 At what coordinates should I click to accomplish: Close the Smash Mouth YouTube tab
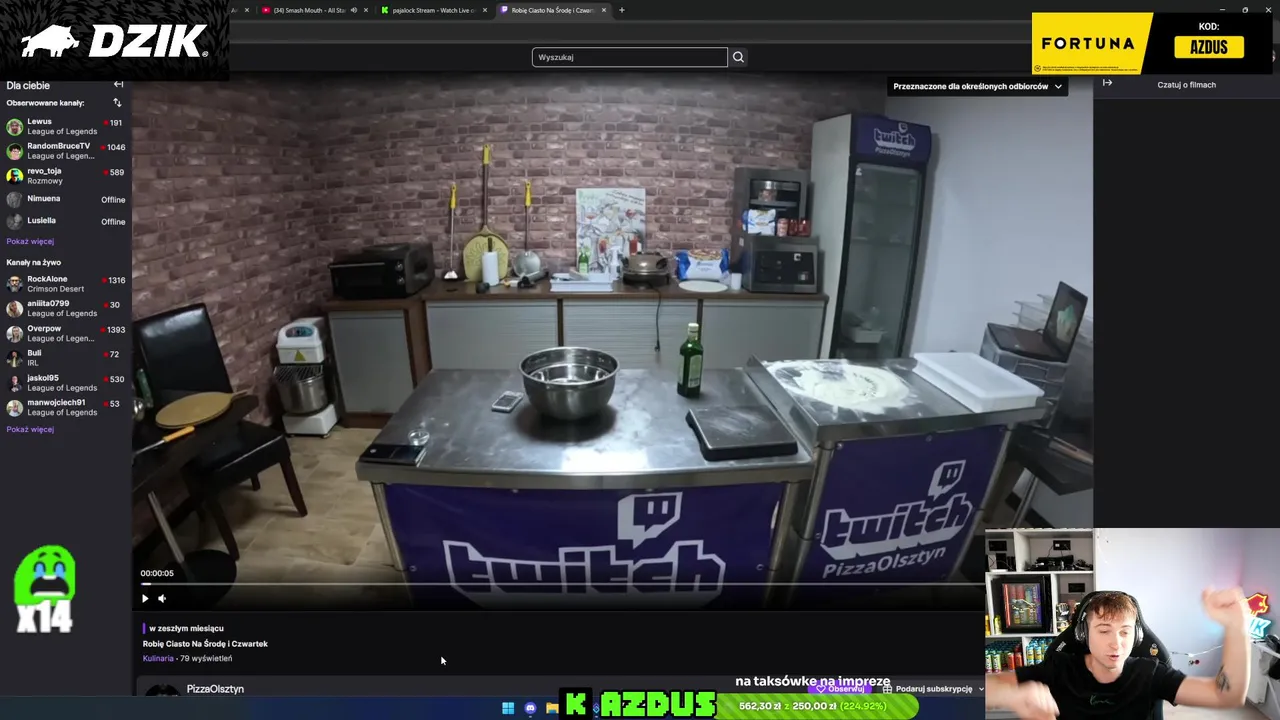coord(366,10)
